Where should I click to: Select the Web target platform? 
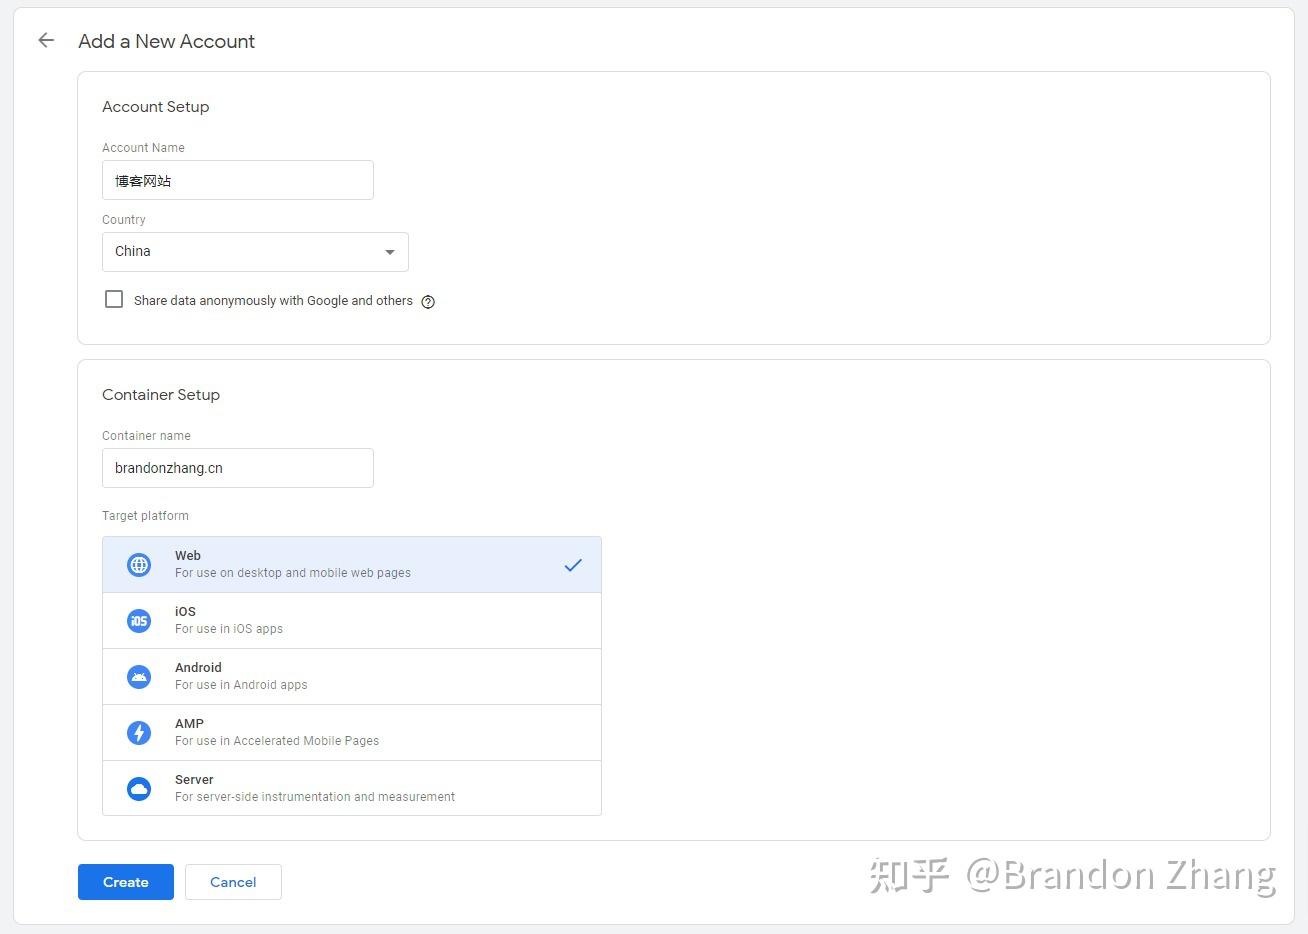(352, 565)
